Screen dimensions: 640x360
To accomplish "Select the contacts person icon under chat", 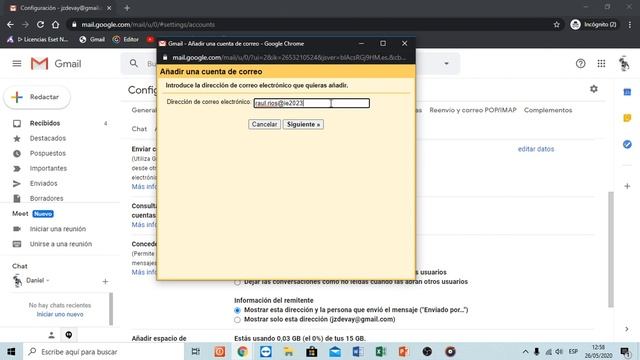I will (x=51, y=335).
